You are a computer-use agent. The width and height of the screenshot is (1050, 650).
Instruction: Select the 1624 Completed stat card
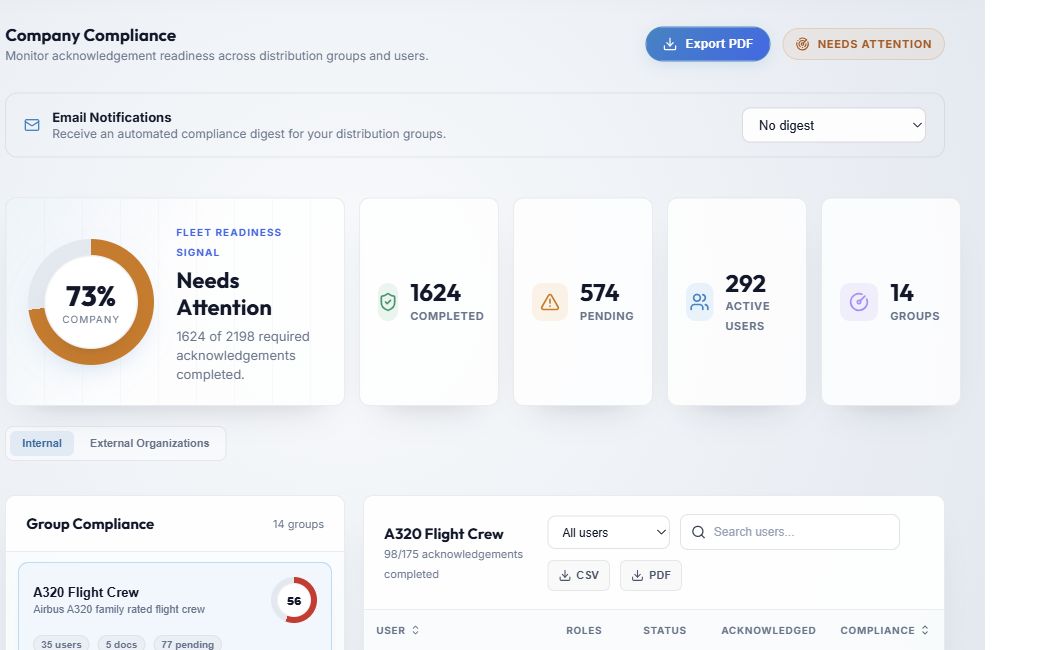point(429,301)
